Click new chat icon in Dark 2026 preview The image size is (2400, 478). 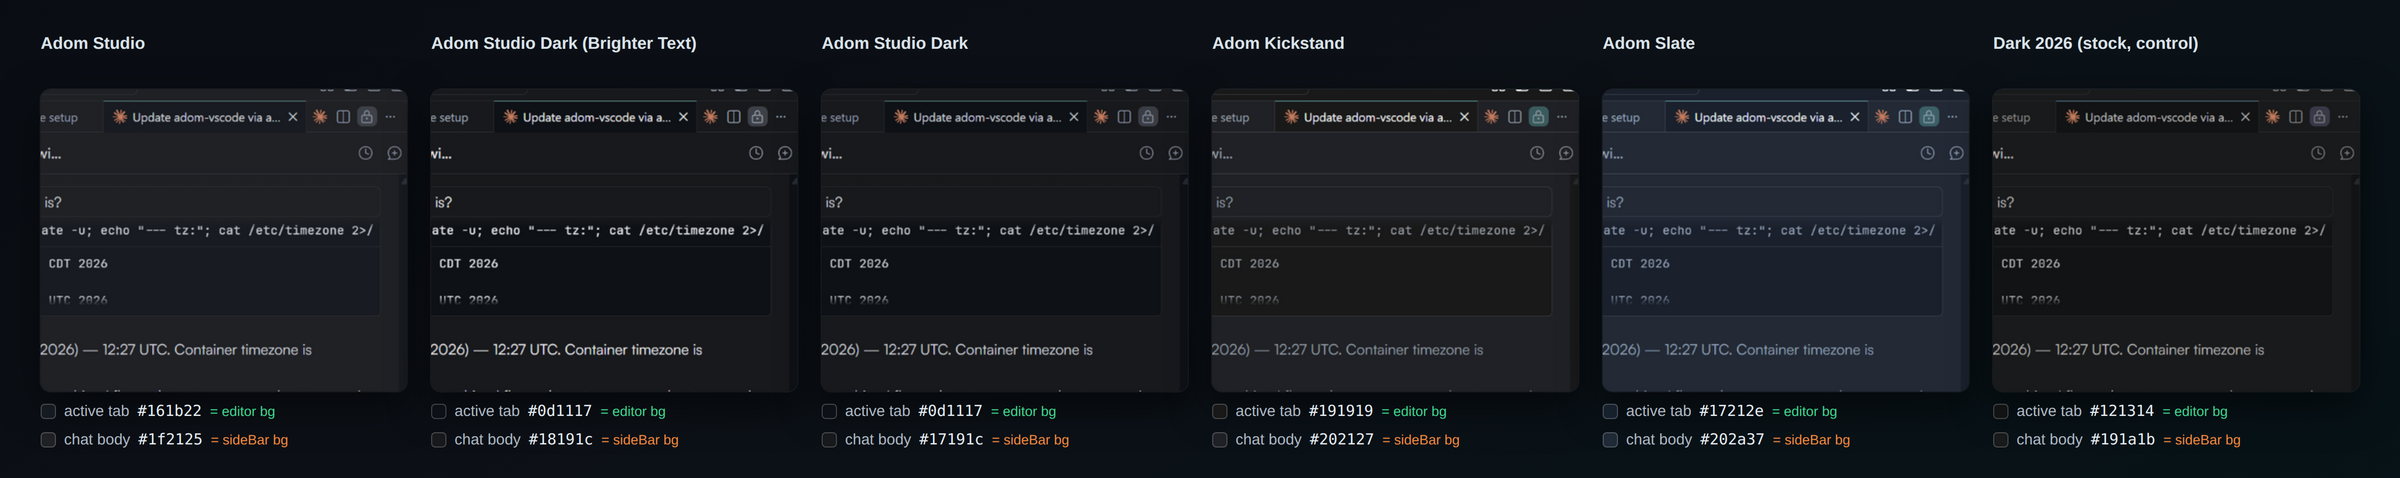coord(2347,153)
